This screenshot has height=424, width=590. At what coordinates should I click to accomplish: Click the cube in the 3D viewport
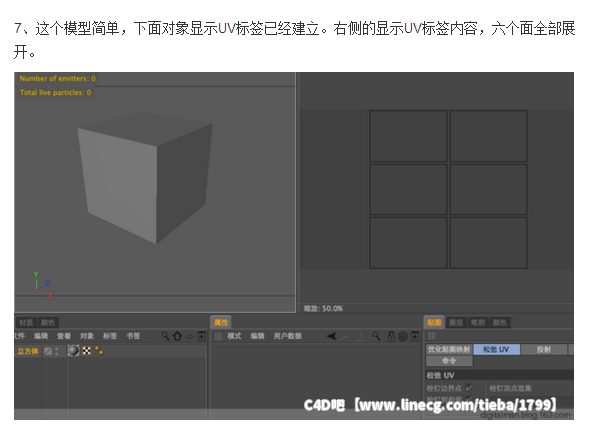145,177
